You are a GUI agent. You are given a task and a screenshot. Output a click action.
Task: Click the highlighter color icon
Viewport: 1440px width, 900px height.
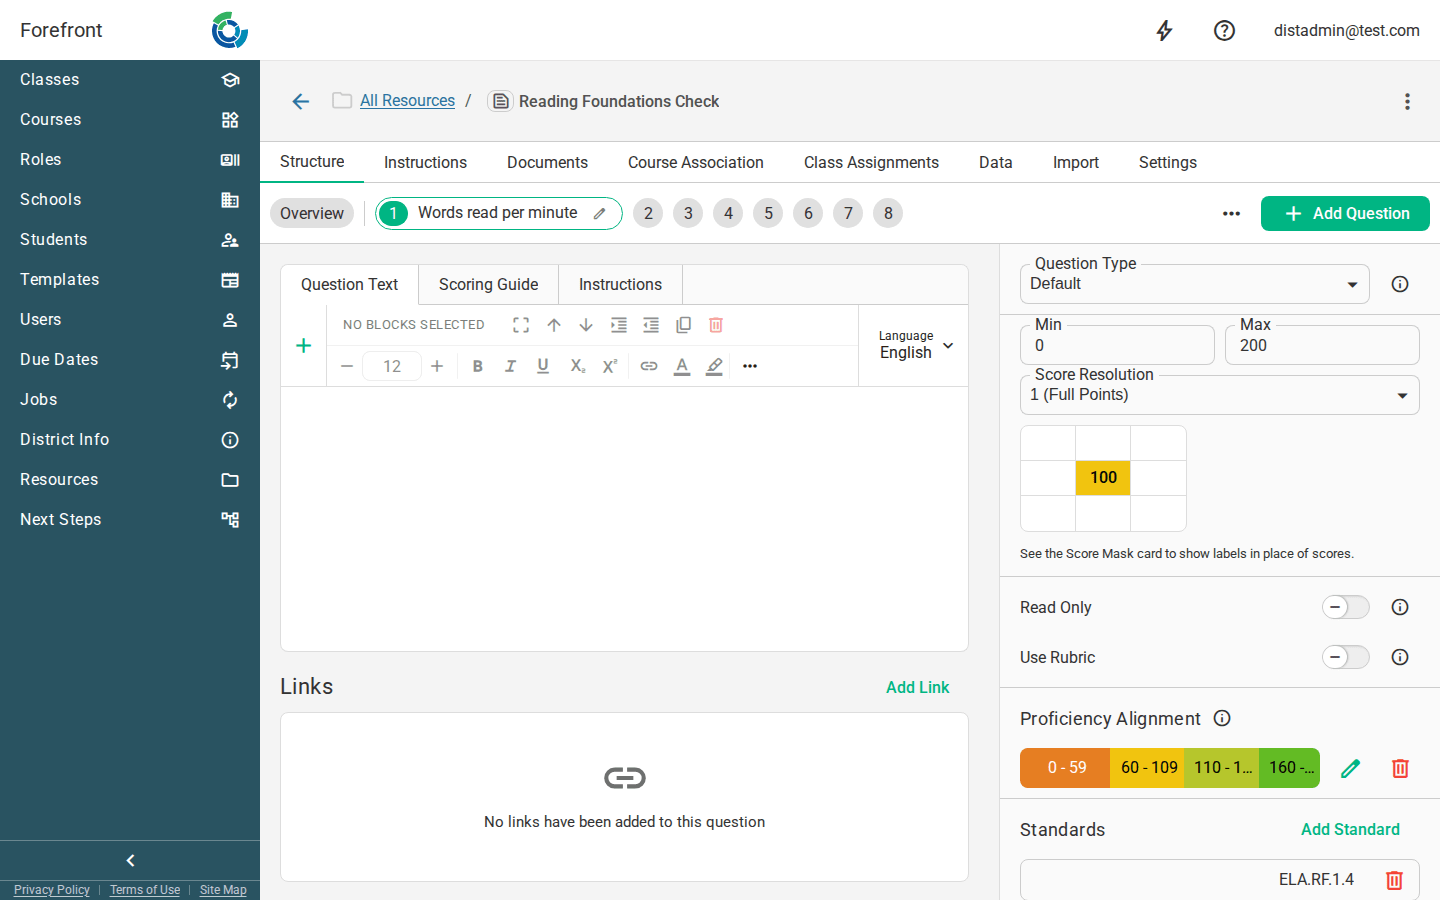point(714,366)
